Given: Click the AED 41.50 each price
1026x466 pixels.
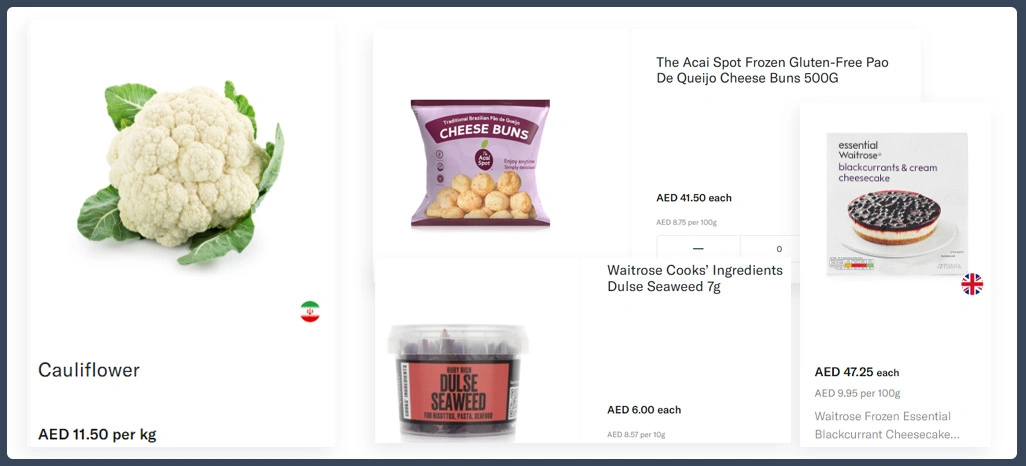Looking at the screenshot, I should (x=694, y=198).
